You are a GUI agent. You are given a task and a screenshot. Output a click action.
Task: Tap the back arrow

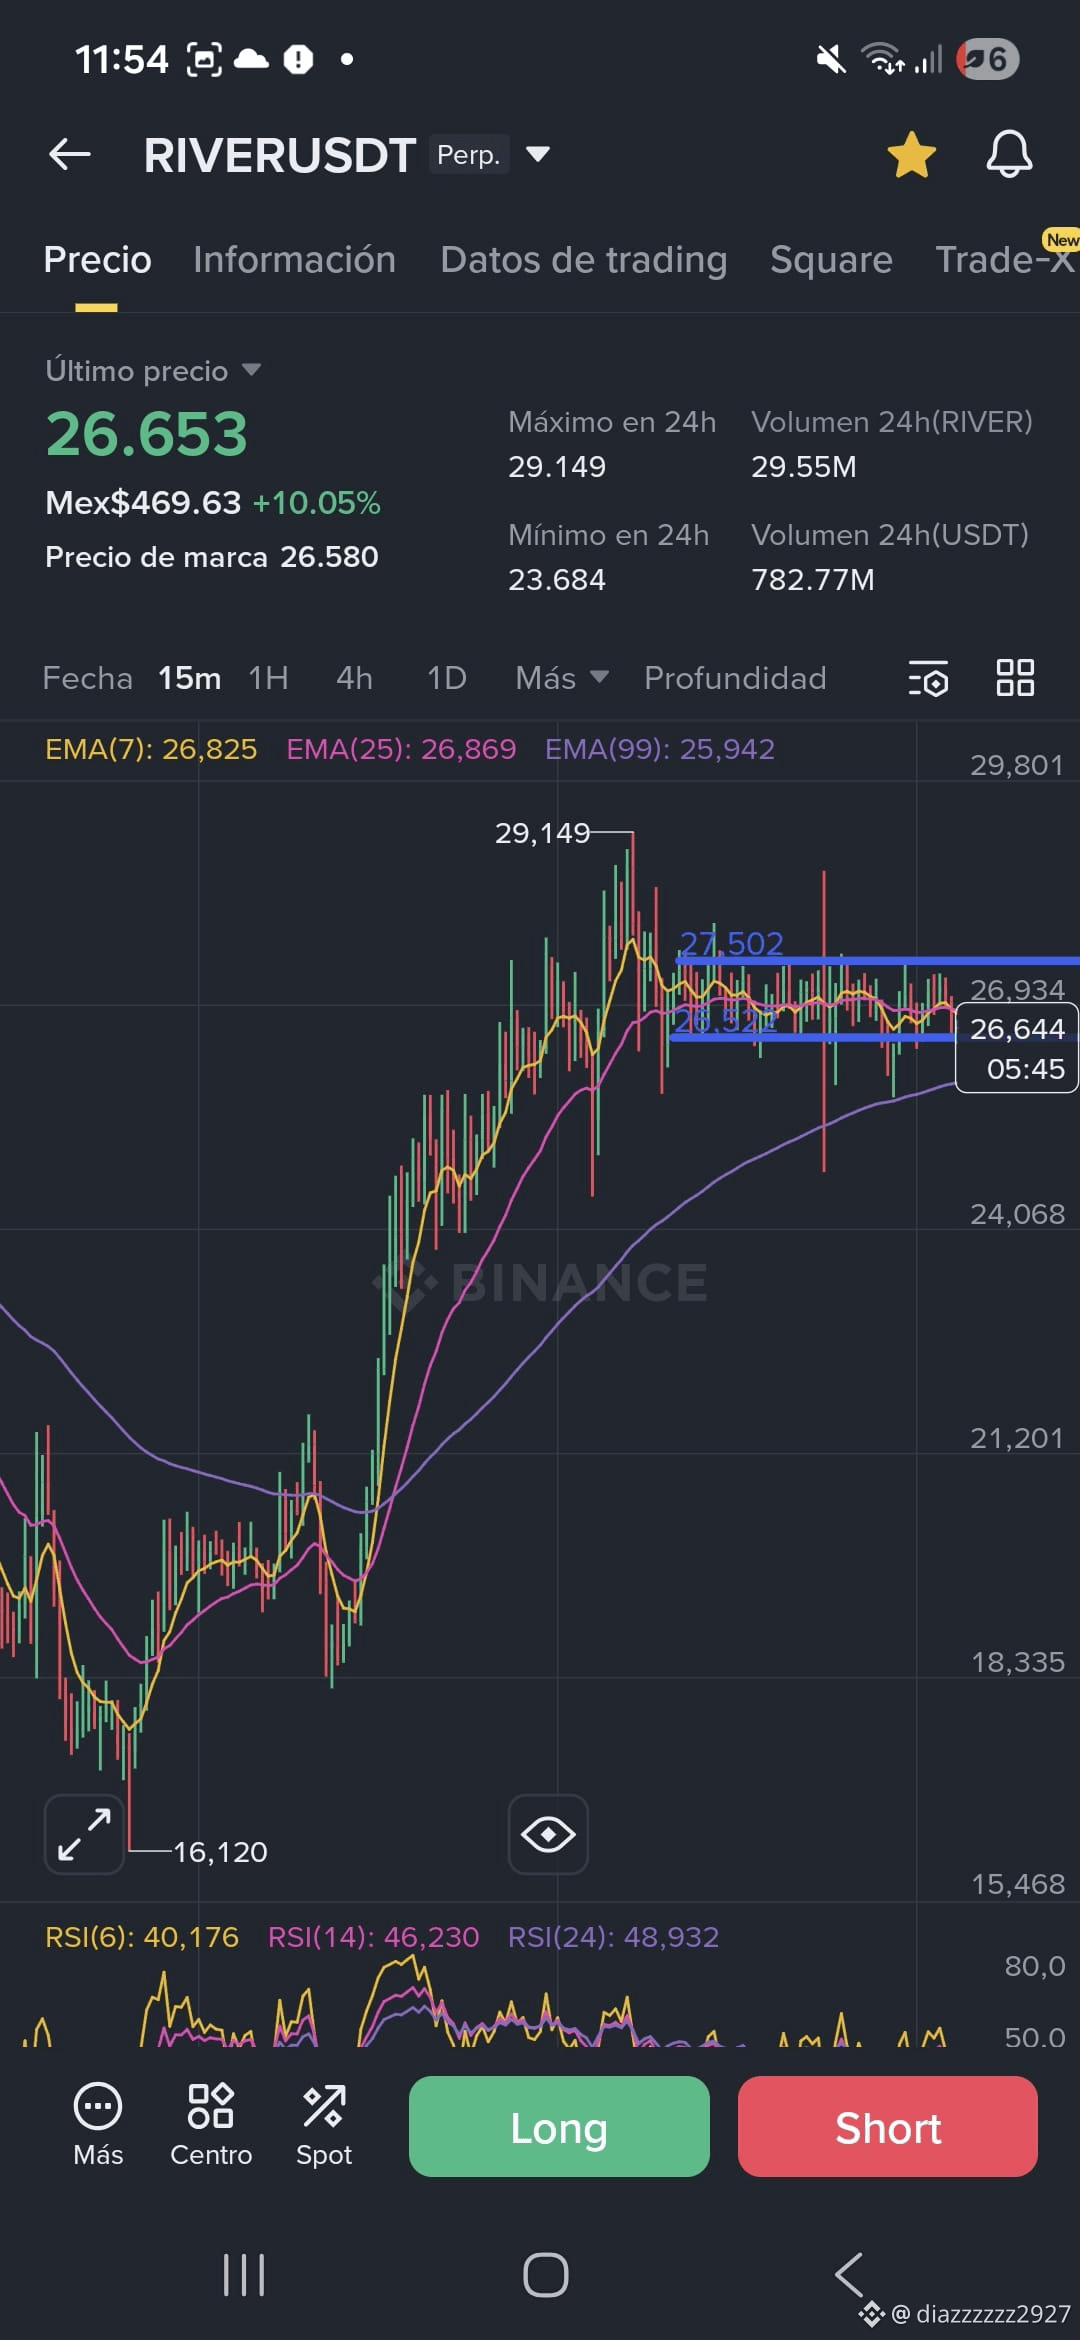[70, 154]
